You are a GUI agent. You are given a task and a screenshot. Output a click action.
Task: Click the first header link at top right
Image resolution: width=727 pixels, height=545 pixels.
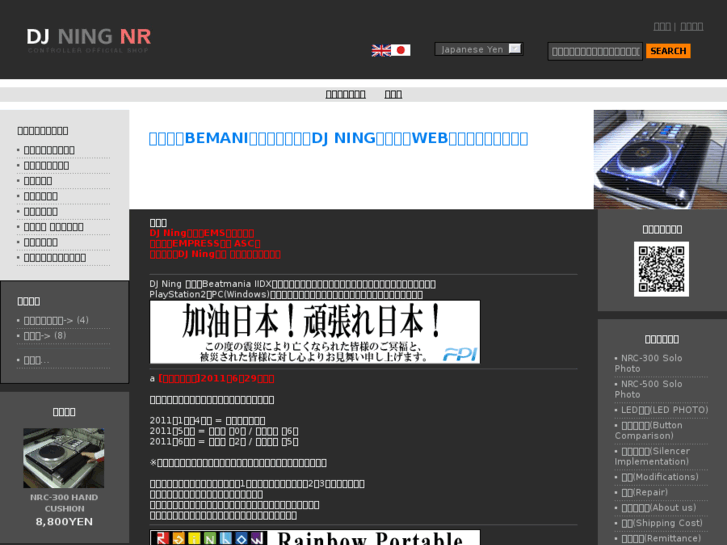[662, 26]
